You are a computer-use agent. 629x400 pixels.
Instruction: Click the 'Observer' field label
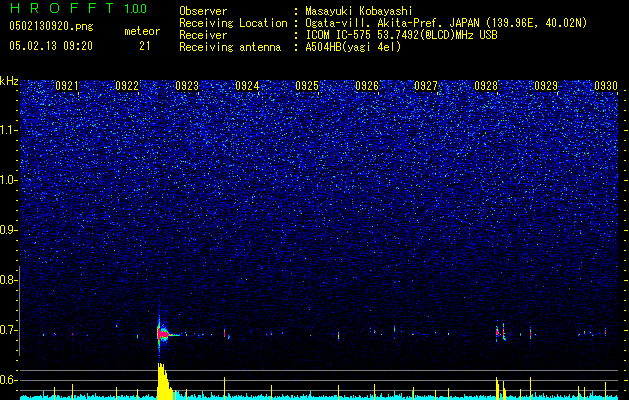(x=203, y=11)
